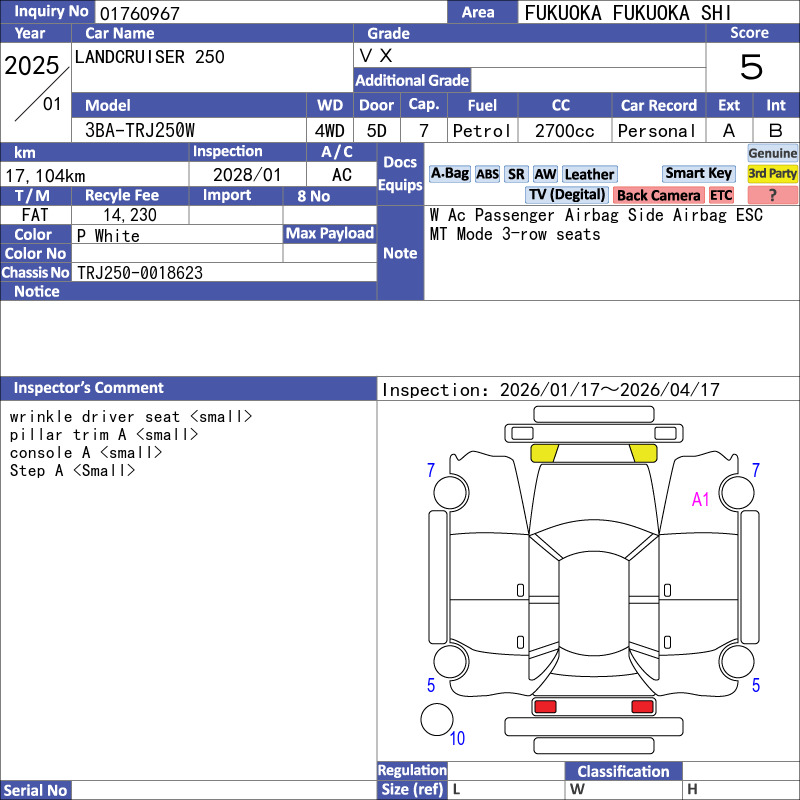This screenshot has width=800, height=800.
Task: Click the spare tire circle in diagram
Action: (x=436, y=719)
